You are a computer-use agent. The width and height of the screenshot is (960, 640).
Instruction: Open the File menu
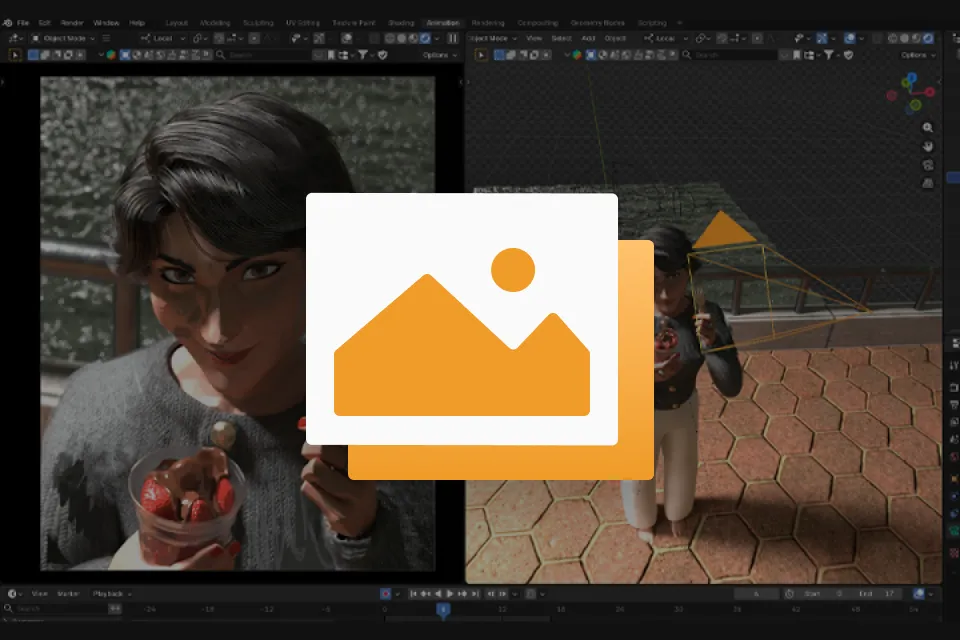[x=23, y=23]
